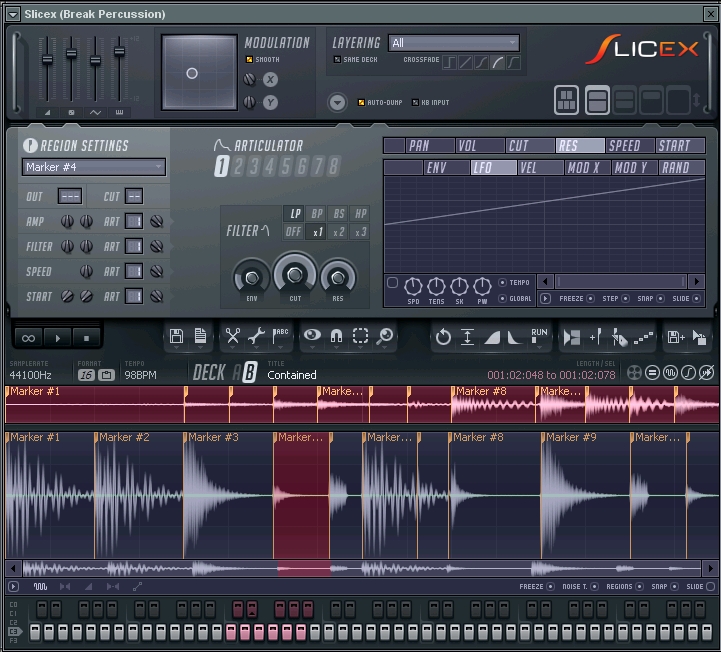This screenshot has height=652, width=721.
Task: Toggle the Regions option below waveform
Action: point(639,586)
